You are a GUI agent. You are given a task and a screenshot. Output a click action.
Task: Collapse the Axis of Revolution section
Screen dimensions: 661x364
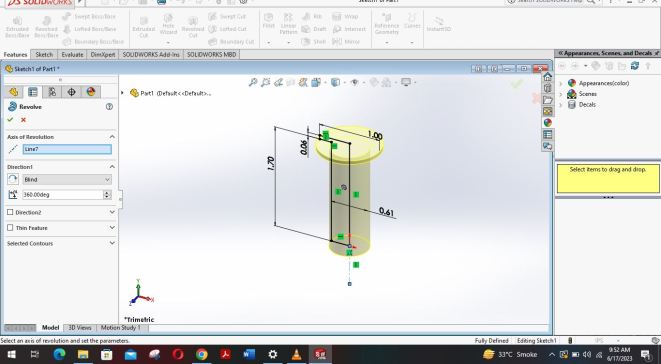coord(112,137)
